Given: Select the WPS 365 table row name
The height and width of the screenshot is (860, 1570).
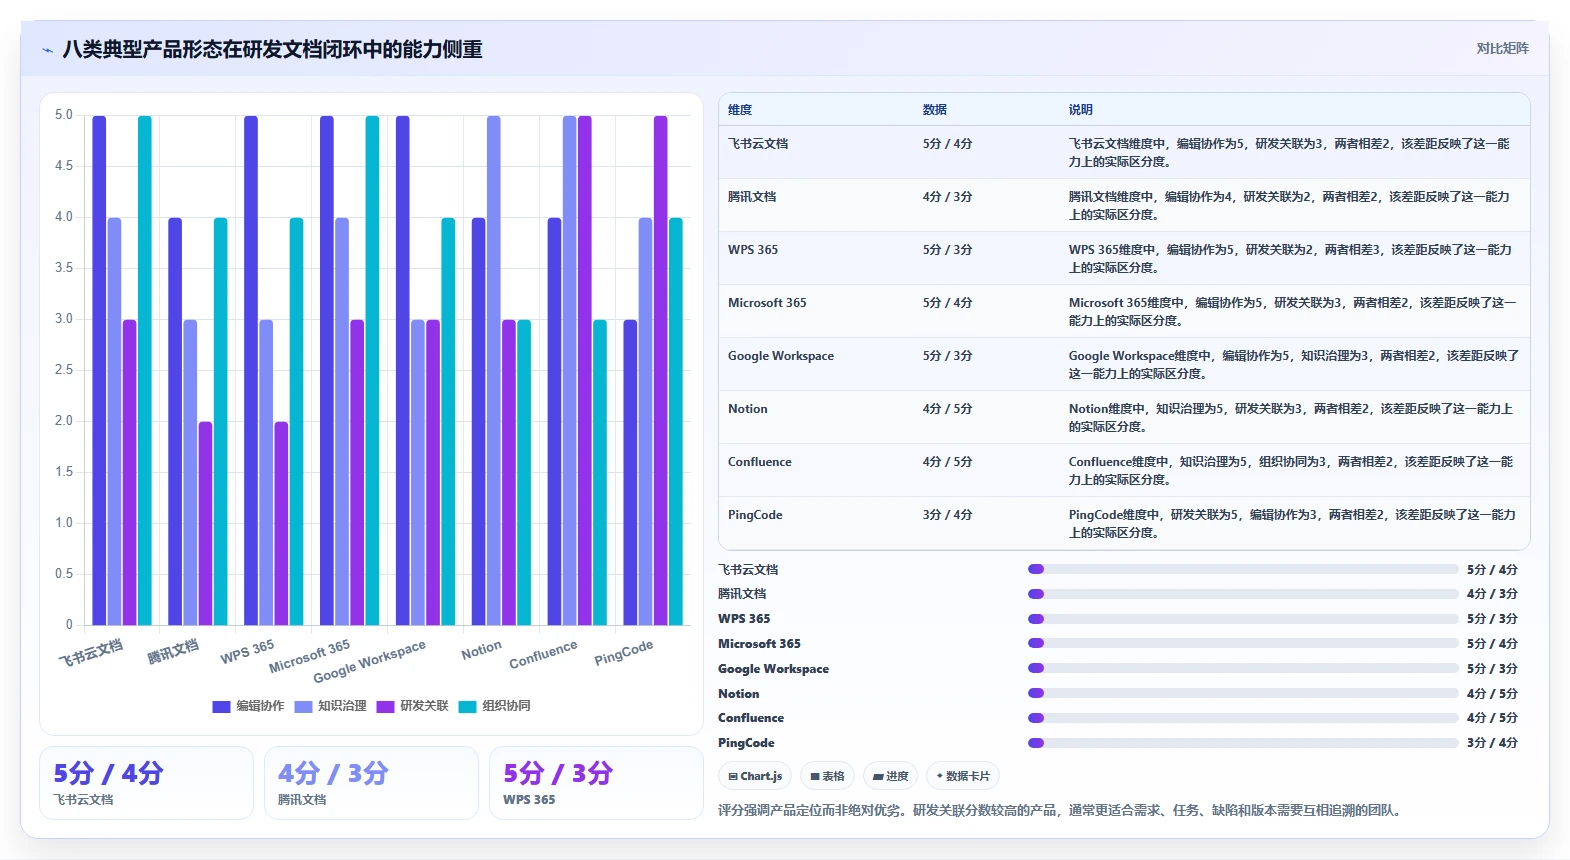Looking at the screenshot, I should tap(753, 250).
